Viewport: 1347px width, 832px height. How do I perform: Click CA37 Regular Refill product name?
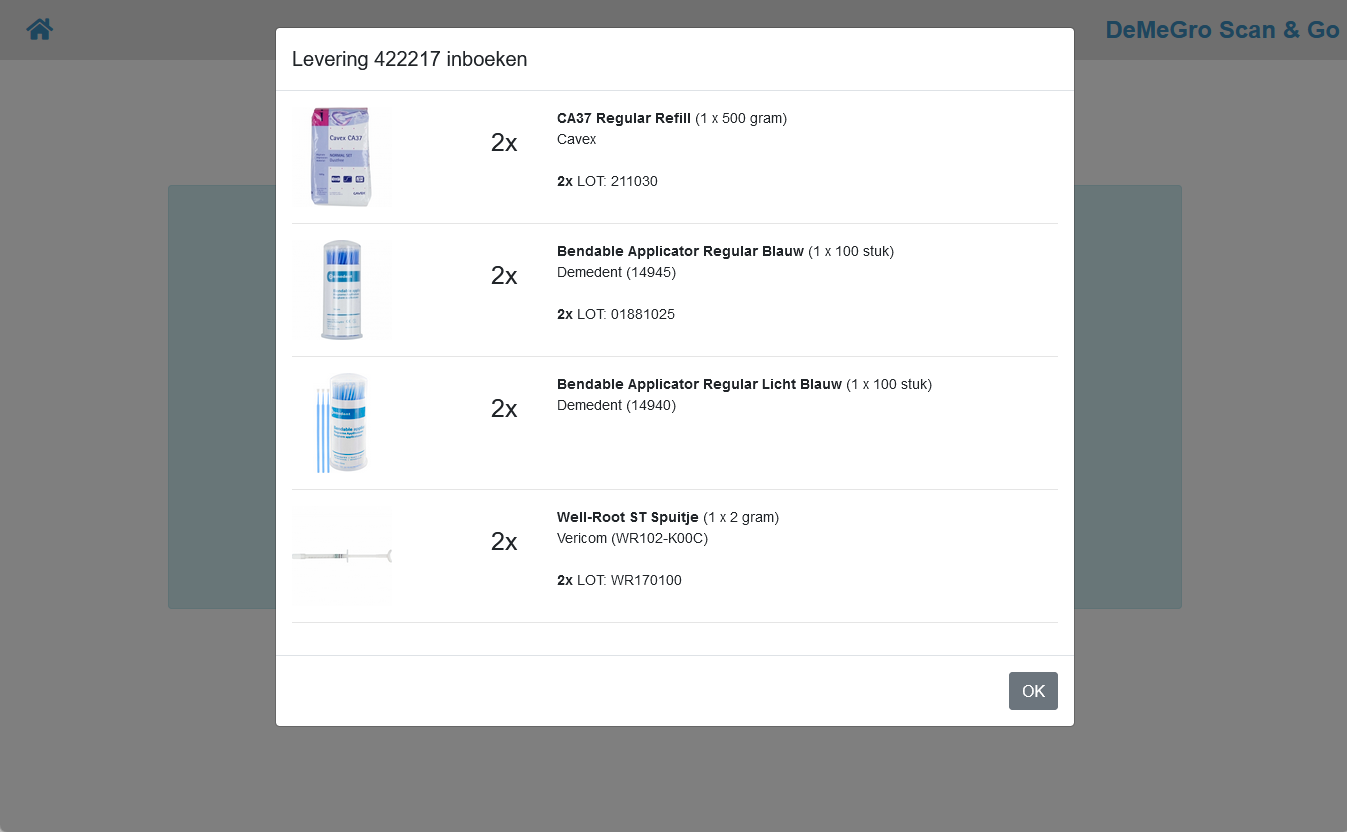[624, 118]
